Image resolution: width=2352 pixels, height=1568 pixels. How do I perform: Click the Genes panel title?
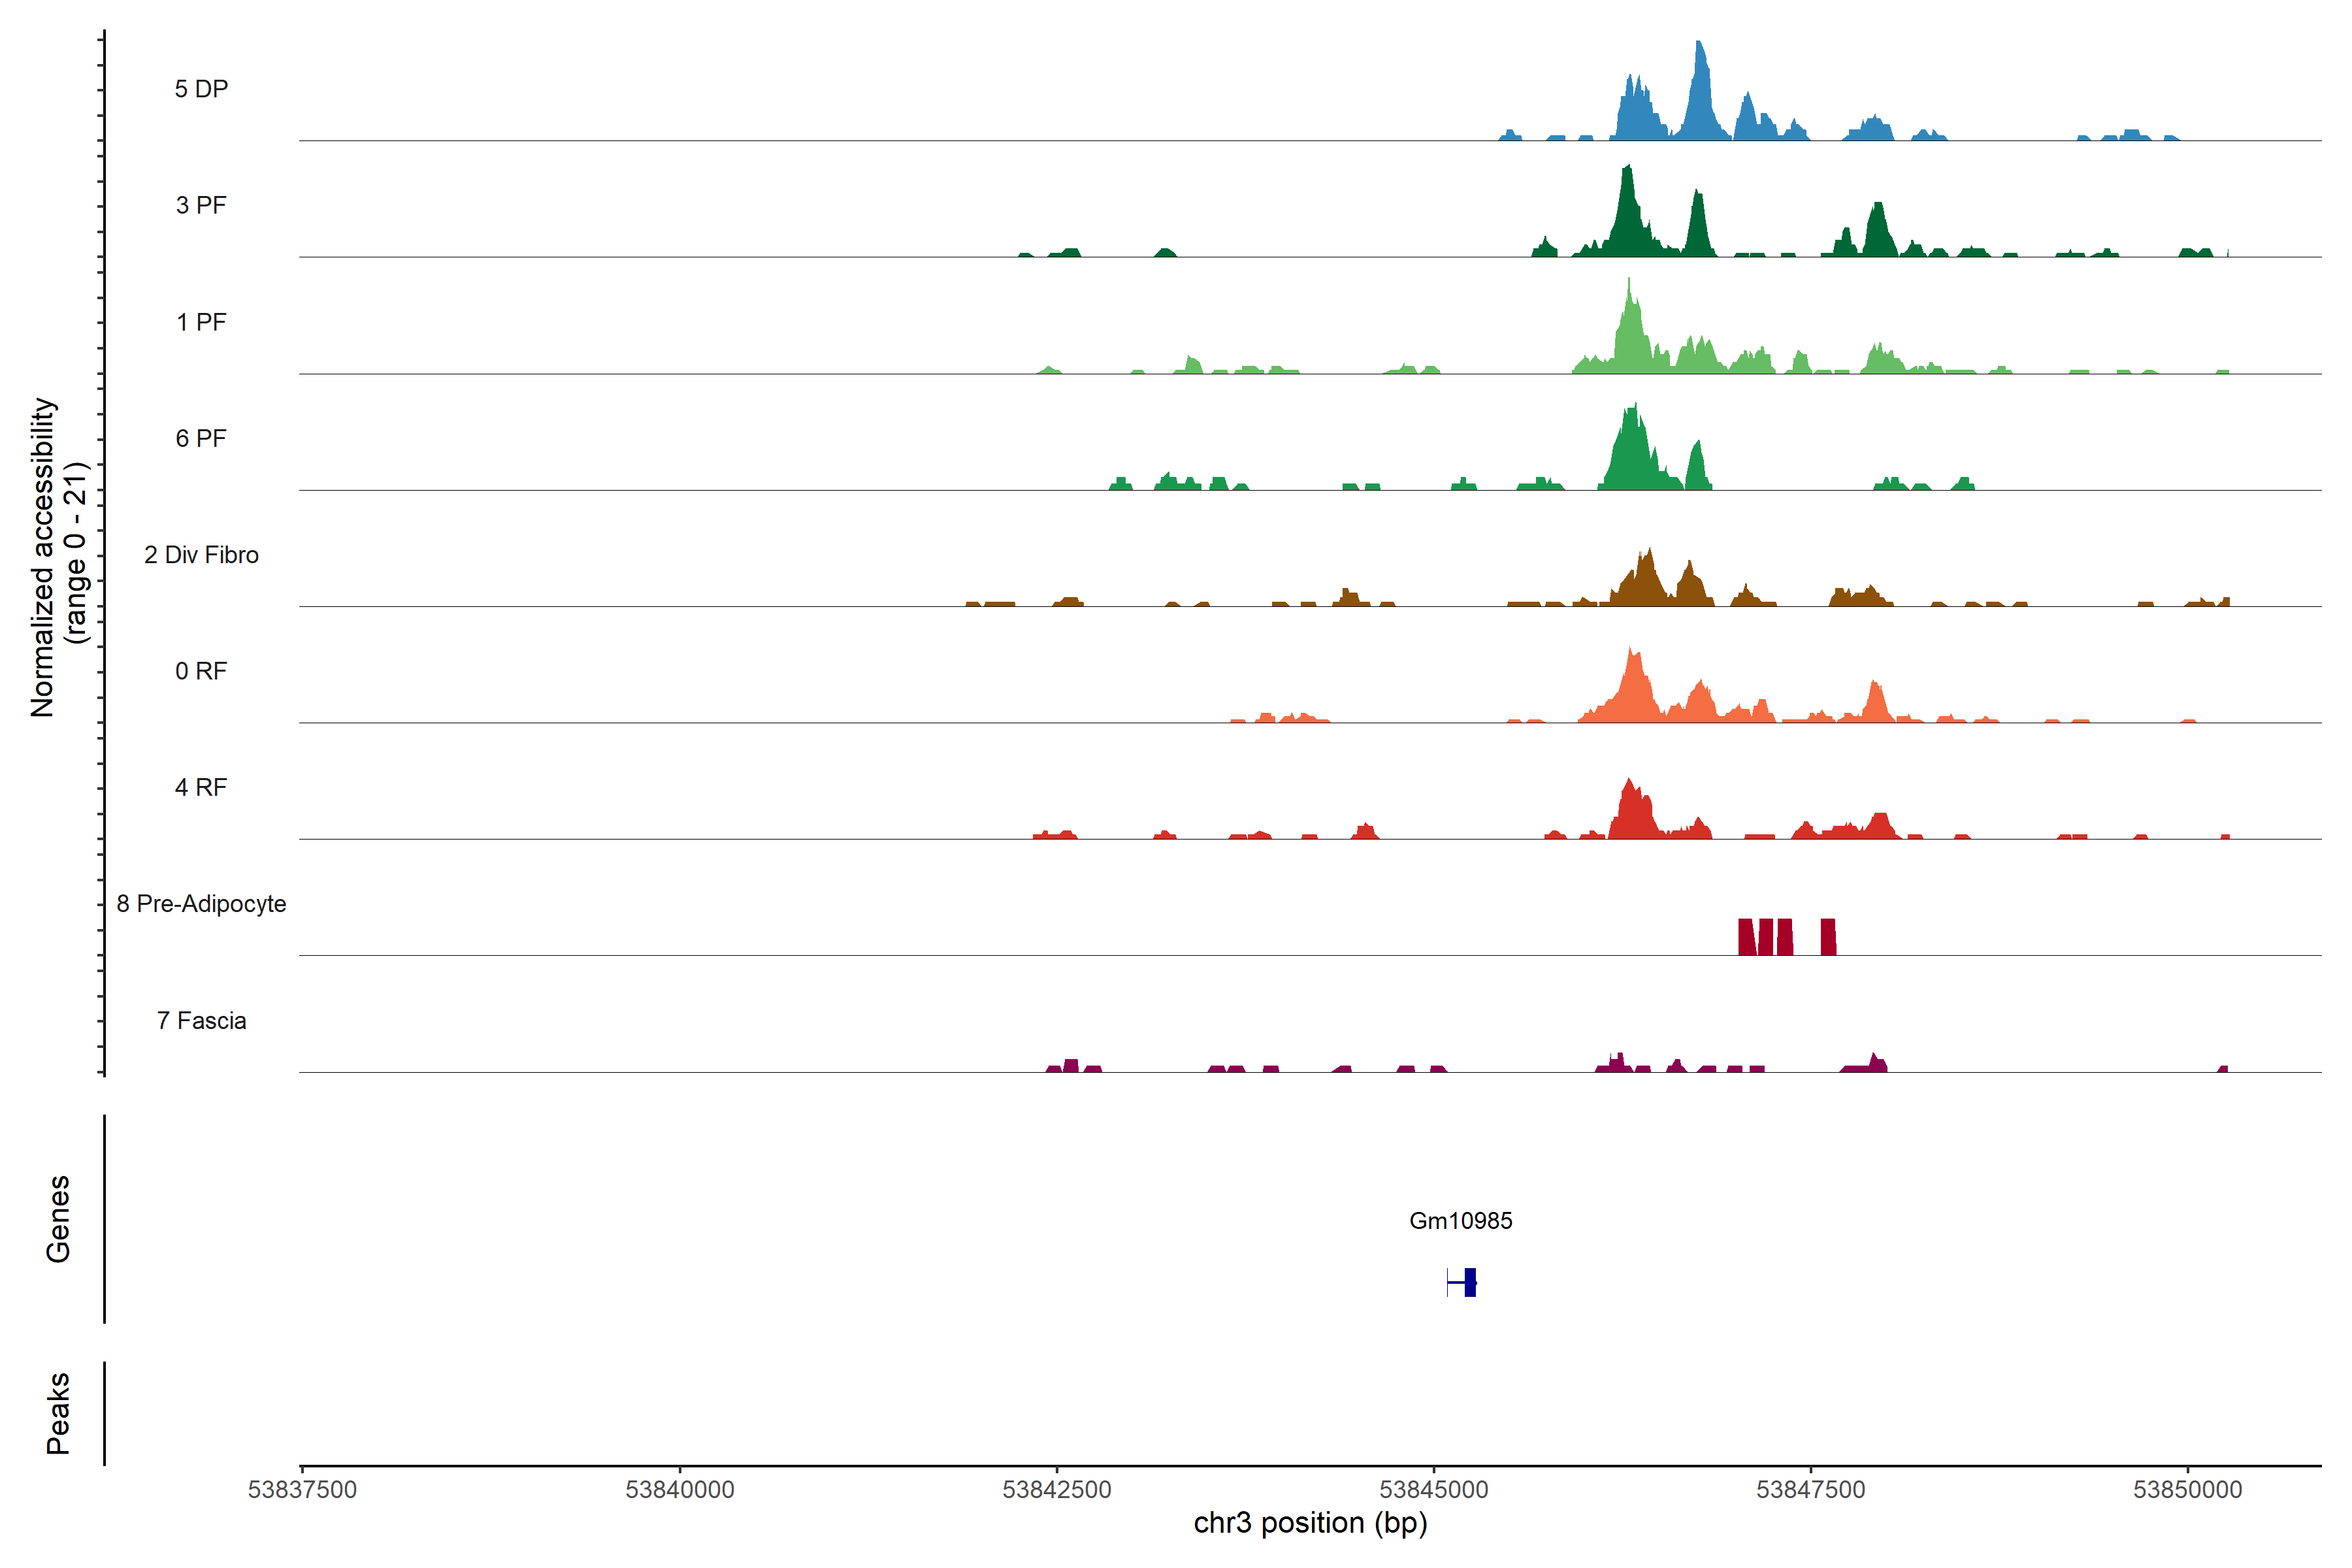point(58,1218)
